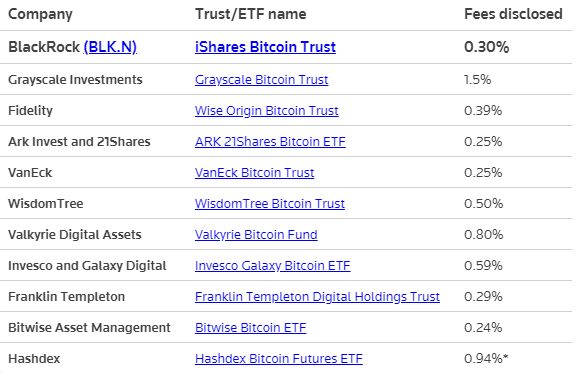Viewport: 580px width, 379px height.
Task: Open Wise Origin Bitcoin Trust link
Action: (267, 111)
